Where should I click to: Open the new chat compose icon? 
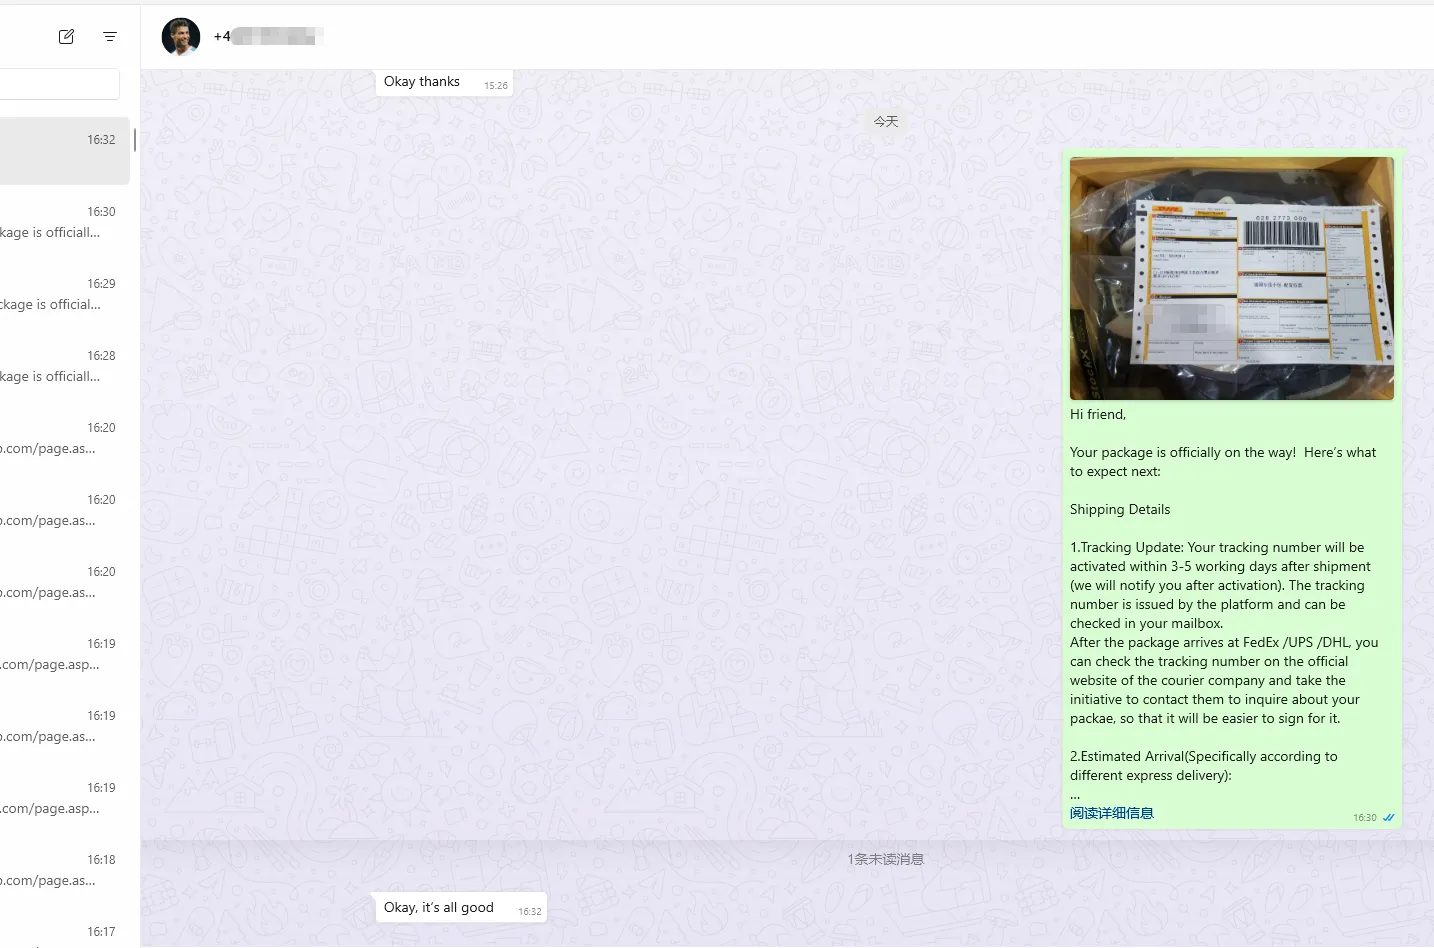[66, 37]
